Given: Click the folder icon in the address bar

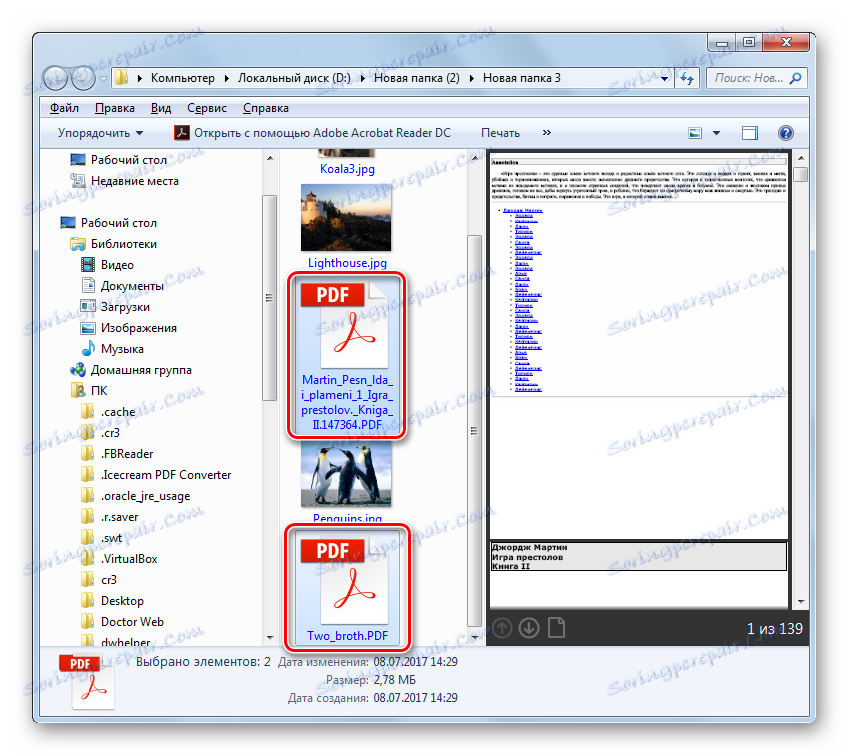Looking at the screenshot, I should pyautogui.click(x=122, y=78).
